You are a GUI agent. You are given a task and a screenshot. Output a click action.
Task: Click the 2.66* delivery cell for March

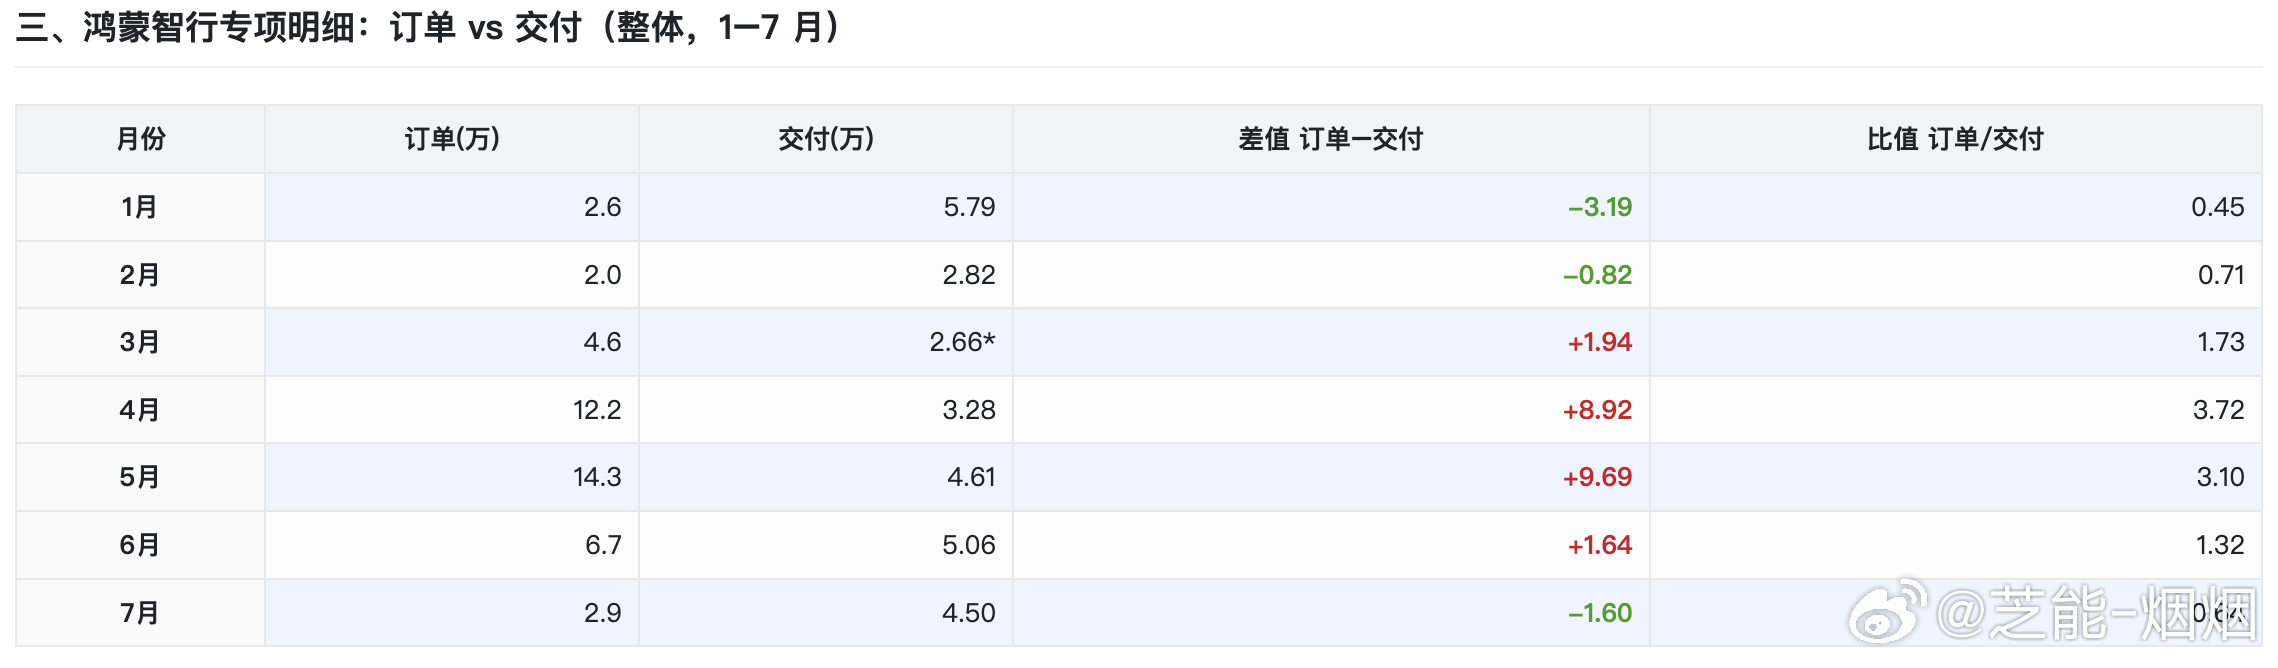(962, 342)
